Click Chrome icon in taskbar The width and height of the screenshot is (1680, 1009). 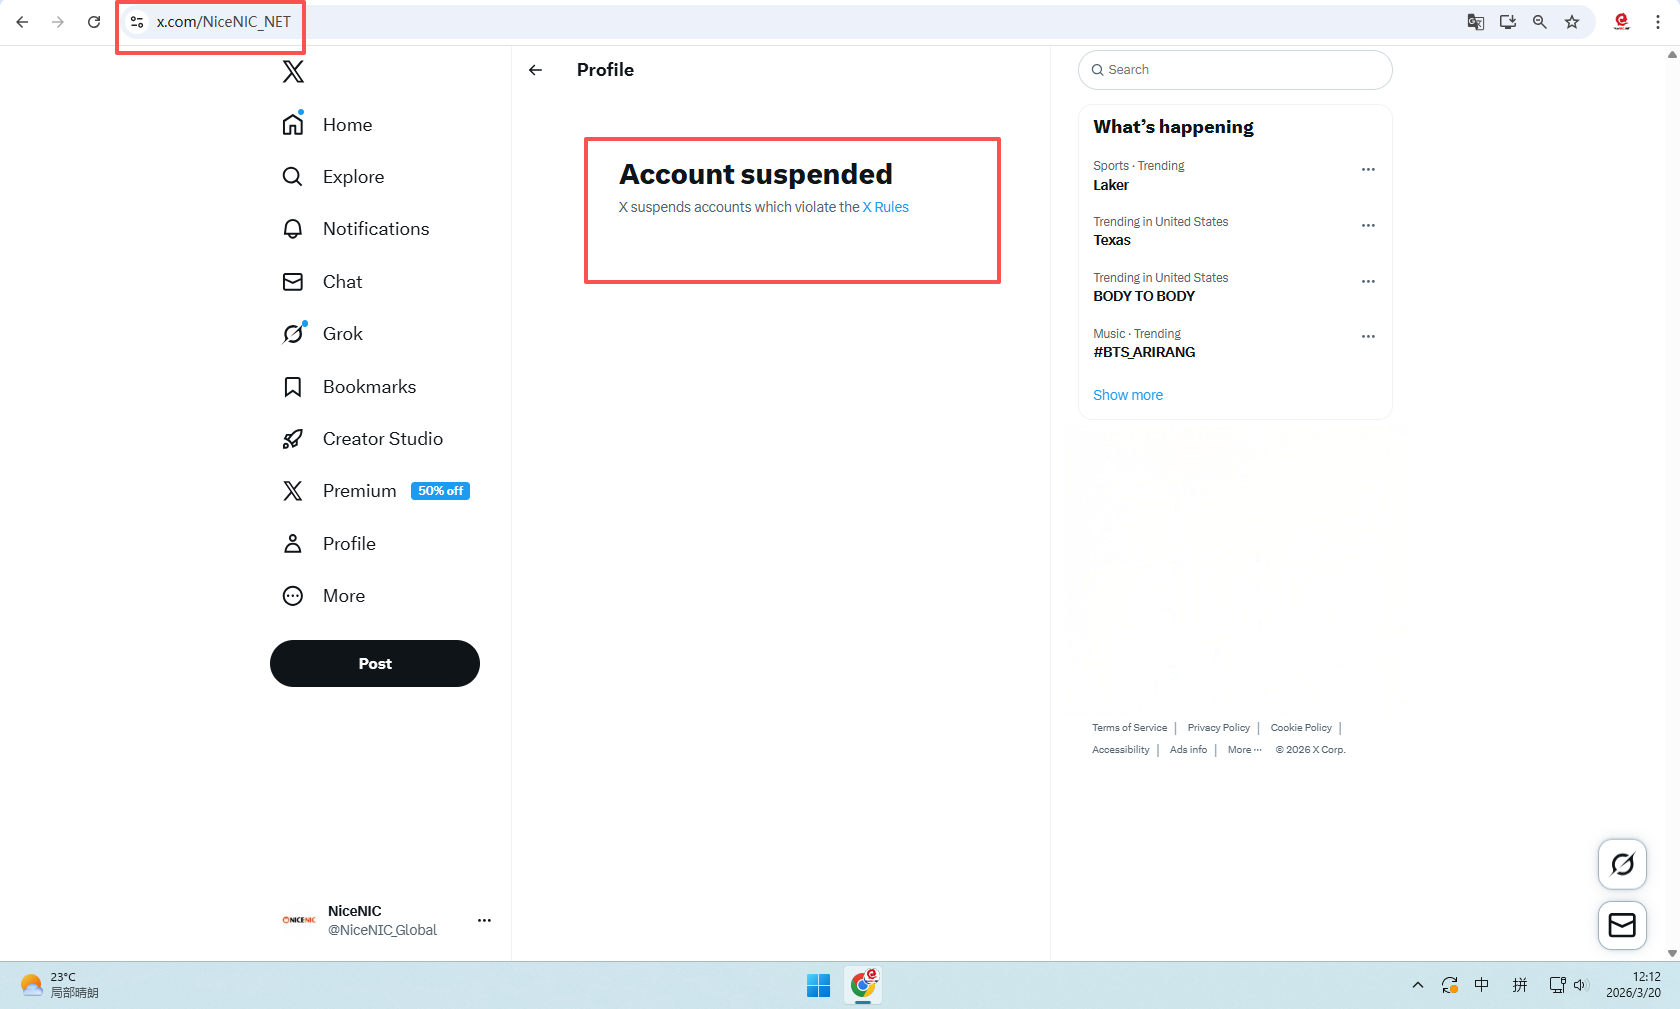pyautogui.click(x=863, y=986)
